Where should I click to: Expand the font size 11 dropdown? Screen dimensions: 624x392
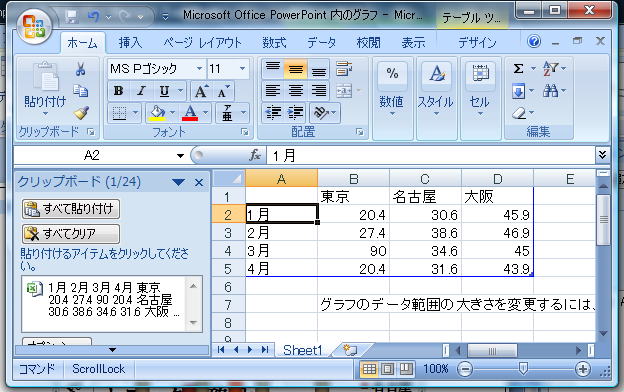242,68
